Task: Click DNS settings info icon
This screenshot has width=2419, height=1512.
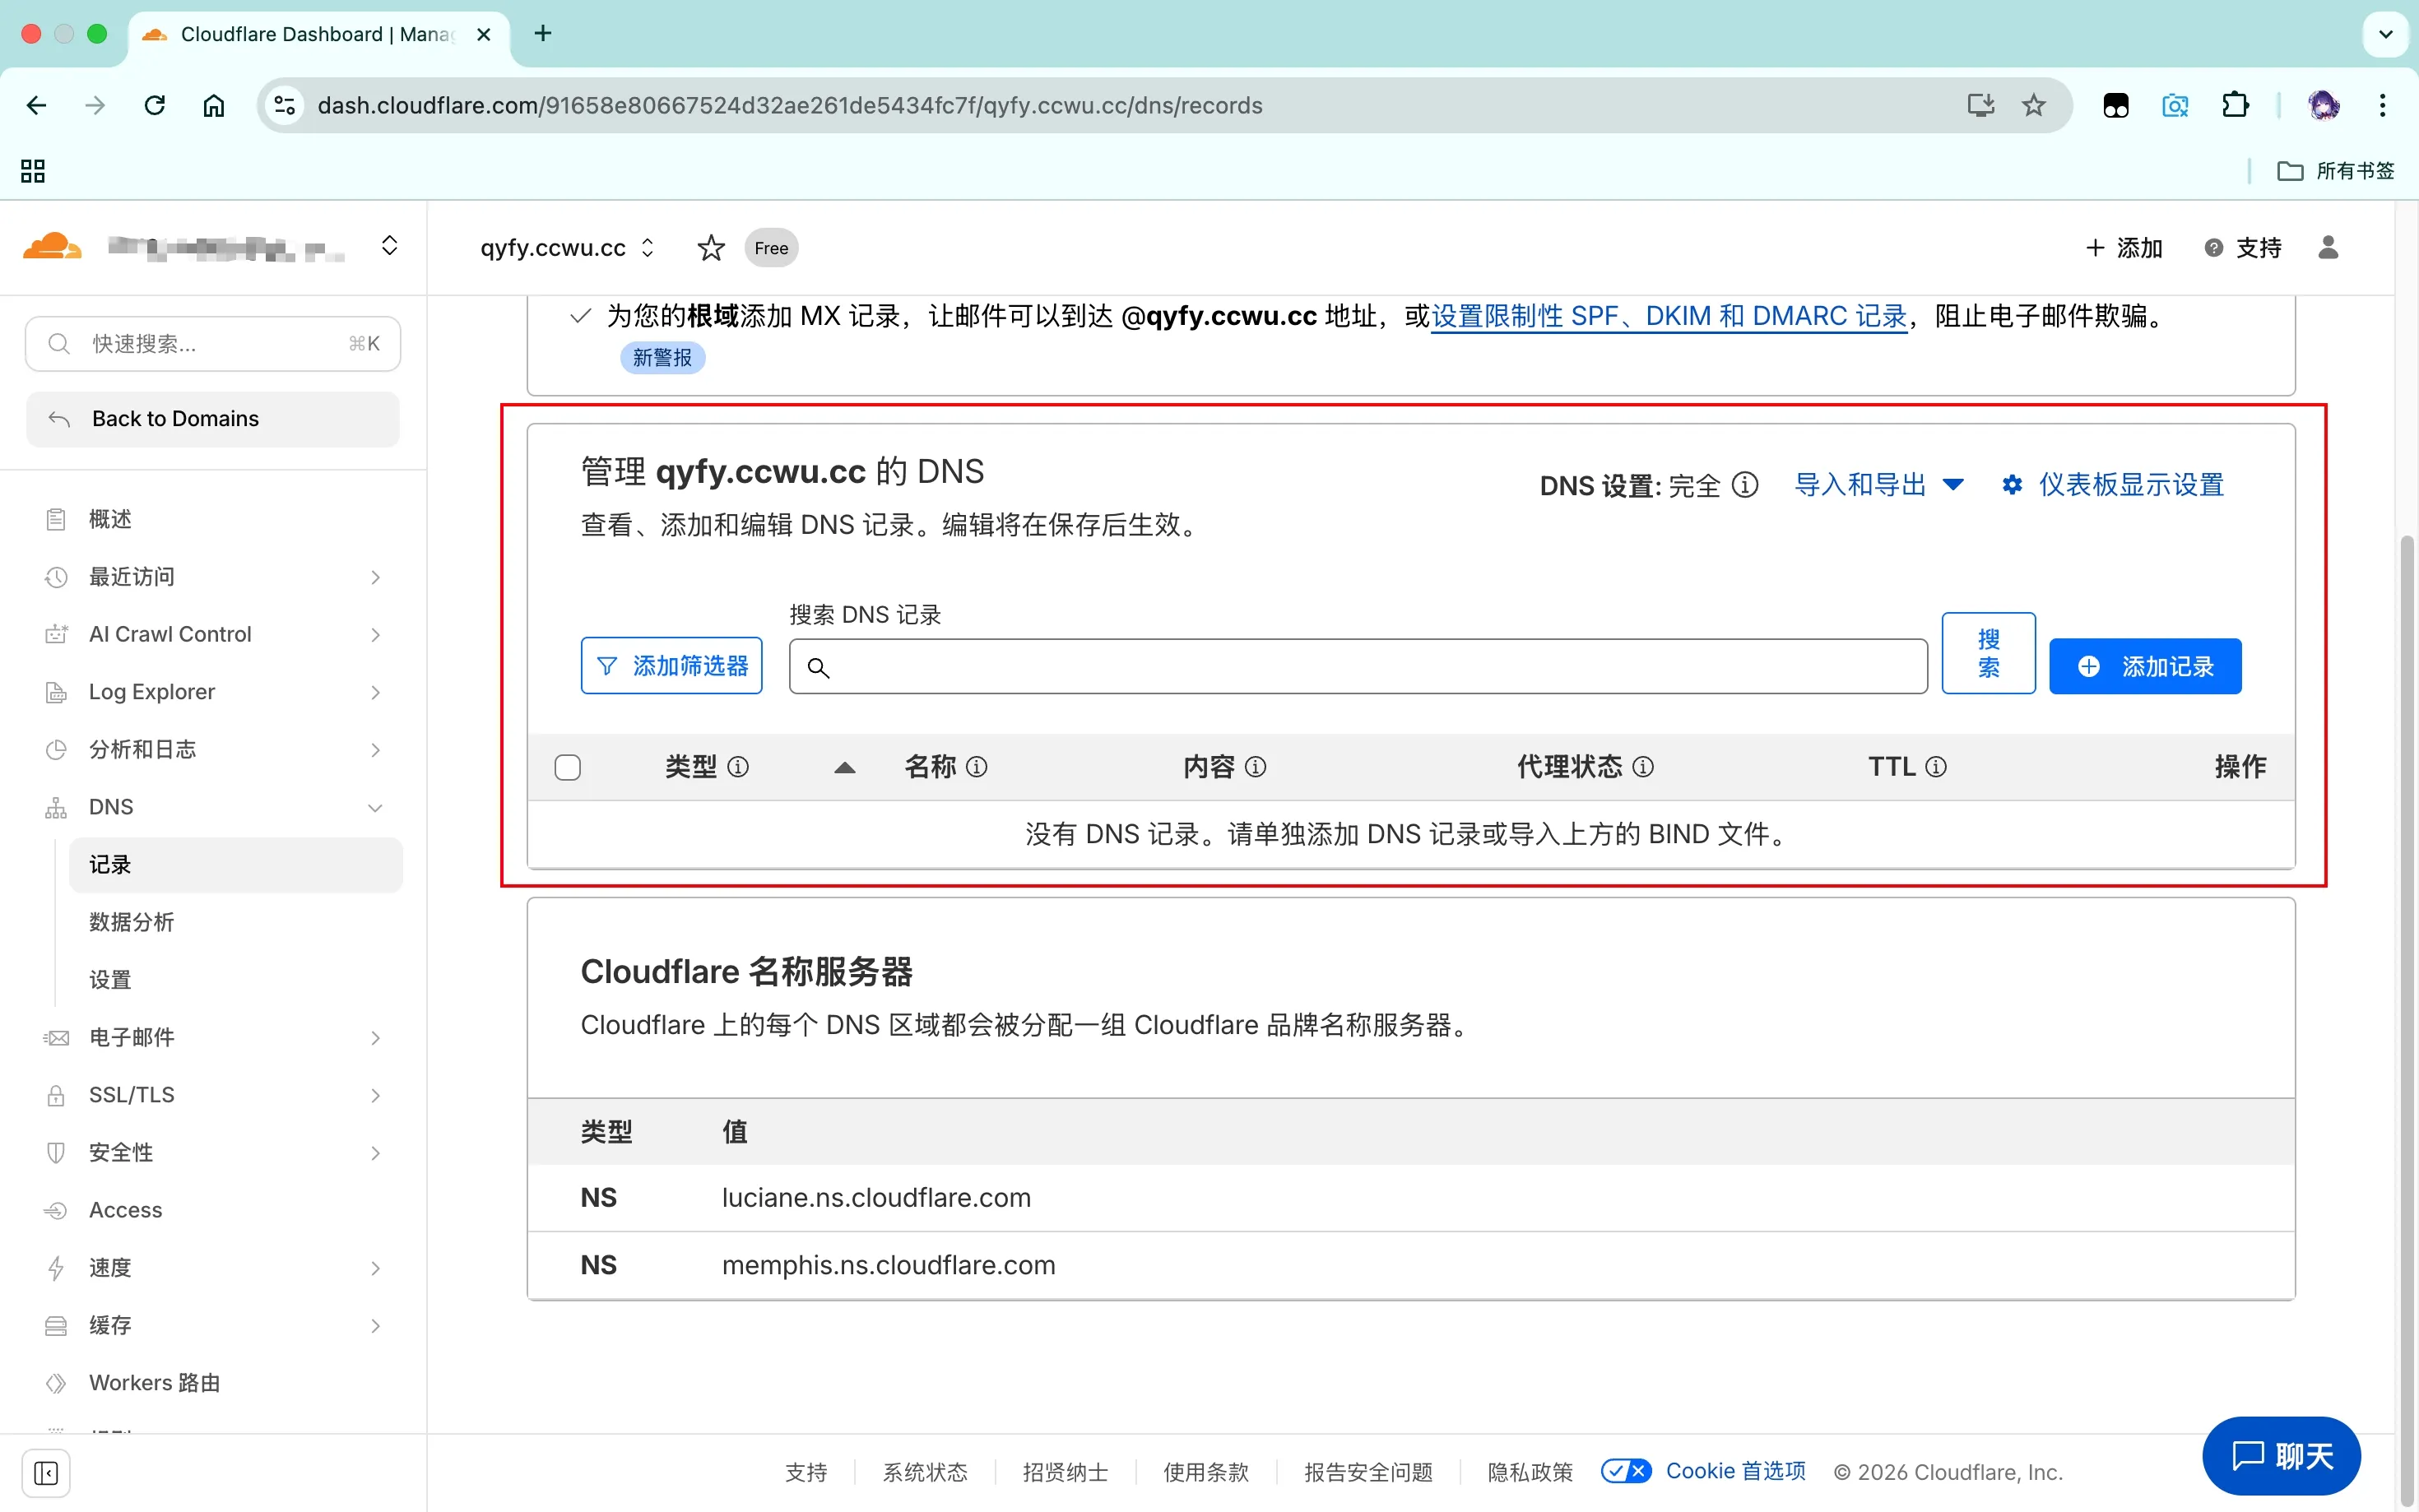Action: [x=1745, y=485]
